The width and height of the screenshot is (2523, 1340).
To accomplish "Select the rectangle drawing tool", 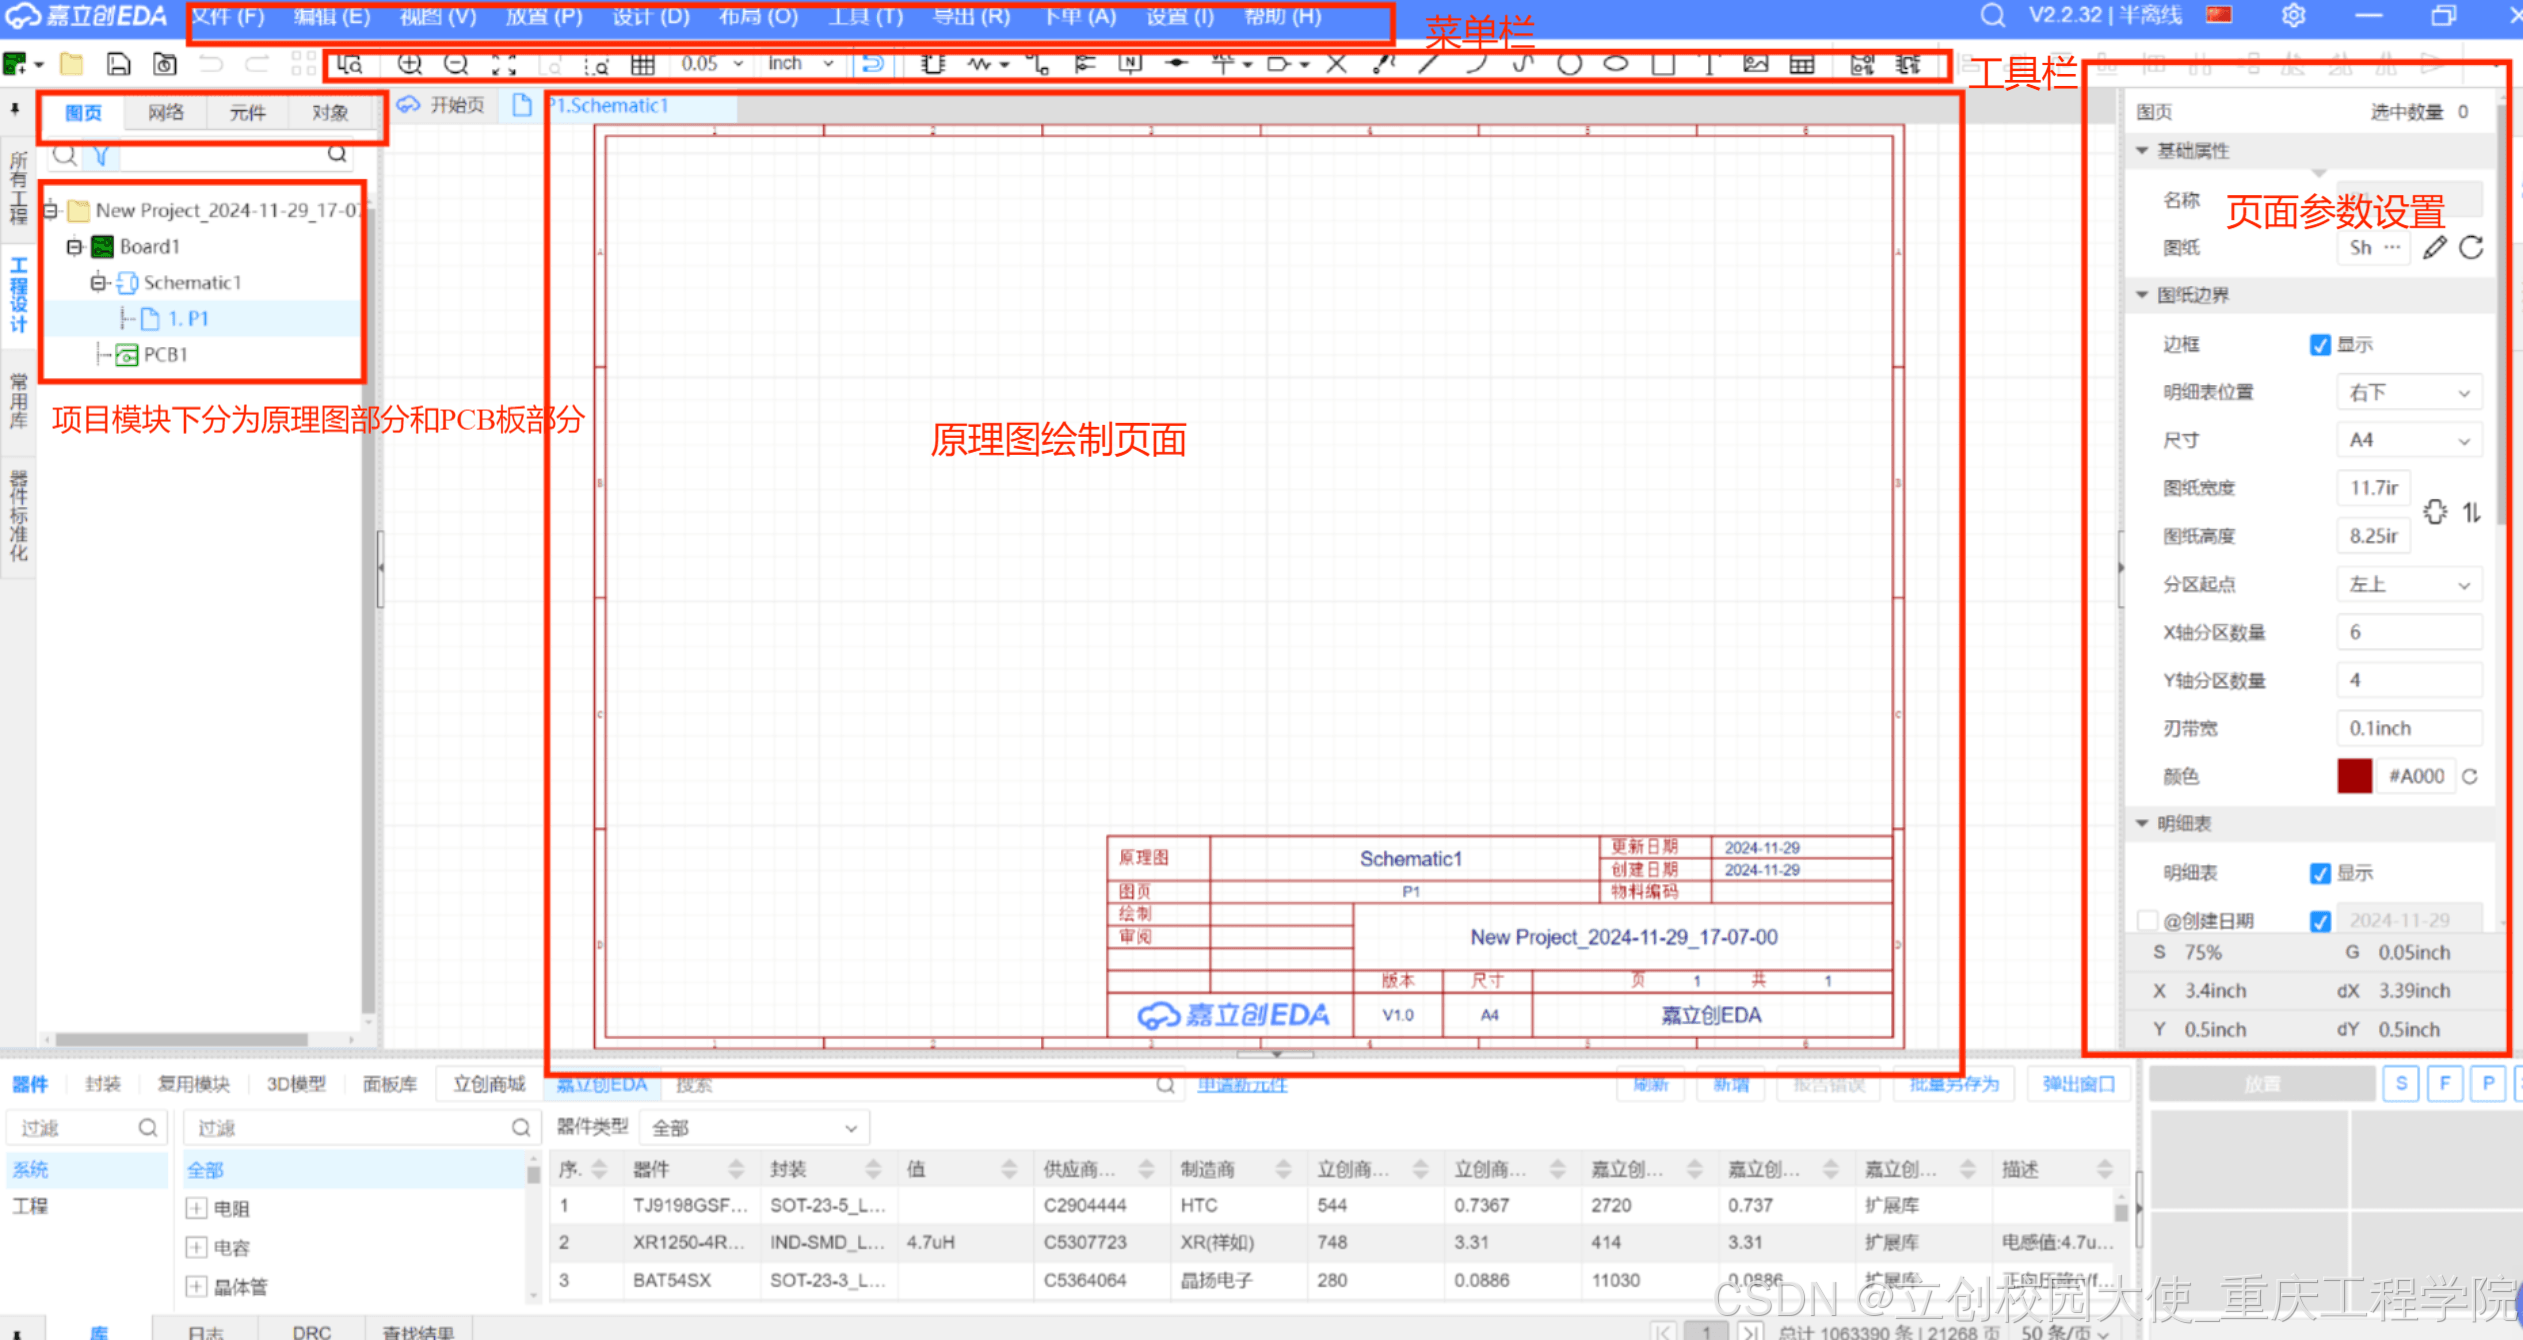I will click(x=1662, y=65).
